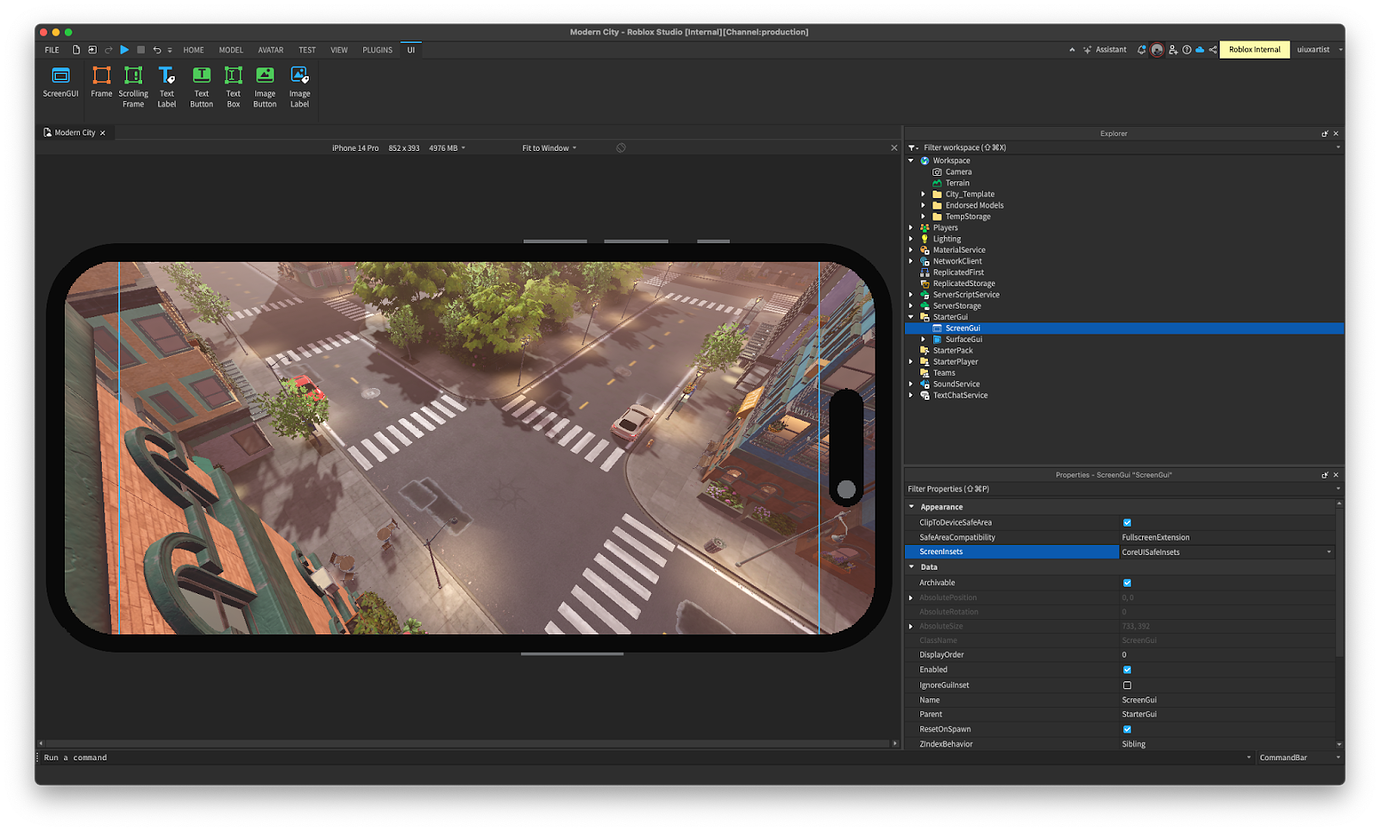This screenshot has height=830, width=1380.
Task: Collapse the Appearance section in Properties
Action: click(x=910, y=507)
